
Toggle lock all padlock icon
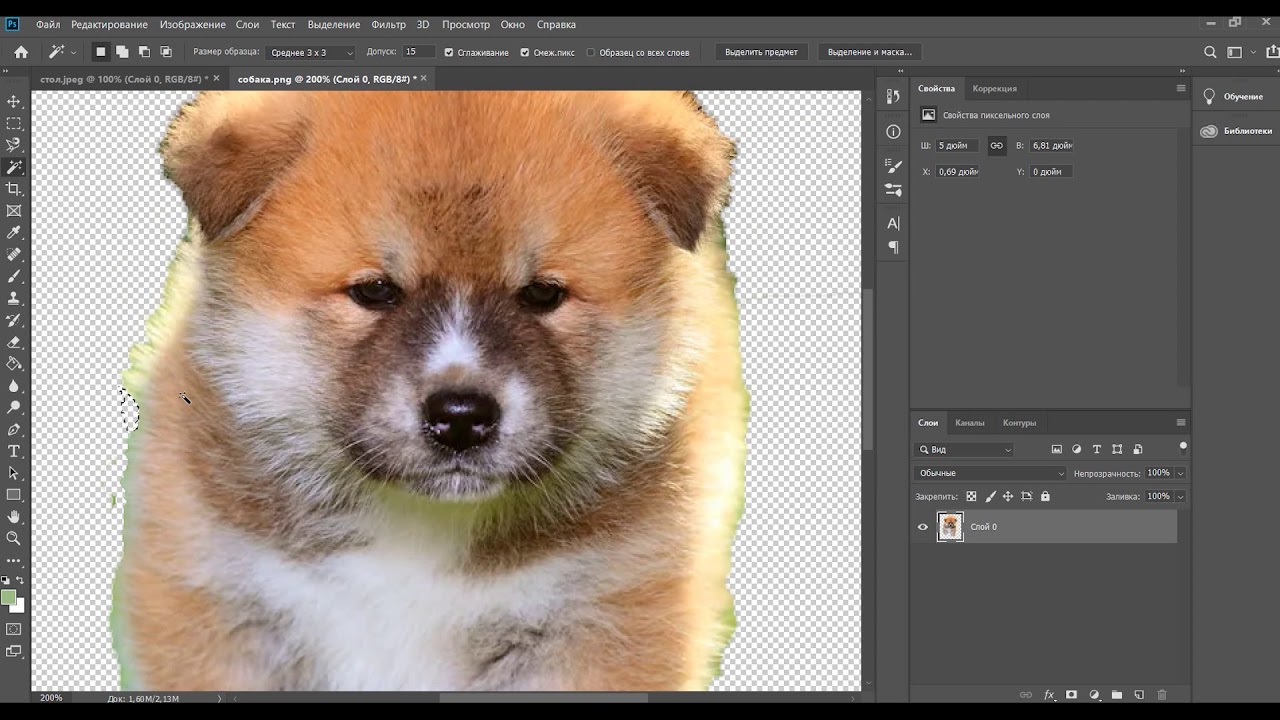1045,496
